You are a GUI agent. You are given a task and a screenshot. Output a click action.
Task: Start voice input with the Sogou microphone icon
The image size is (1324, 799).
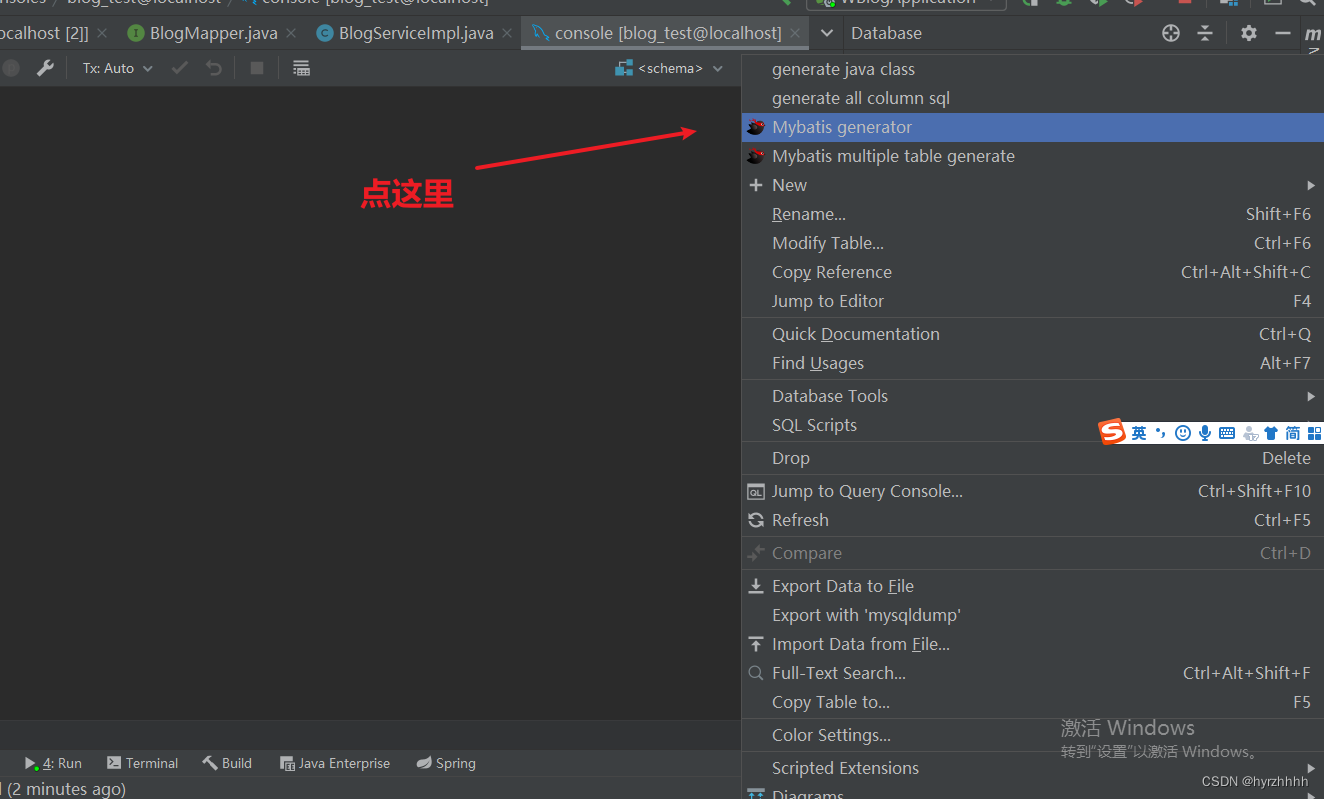(1204, 432)
